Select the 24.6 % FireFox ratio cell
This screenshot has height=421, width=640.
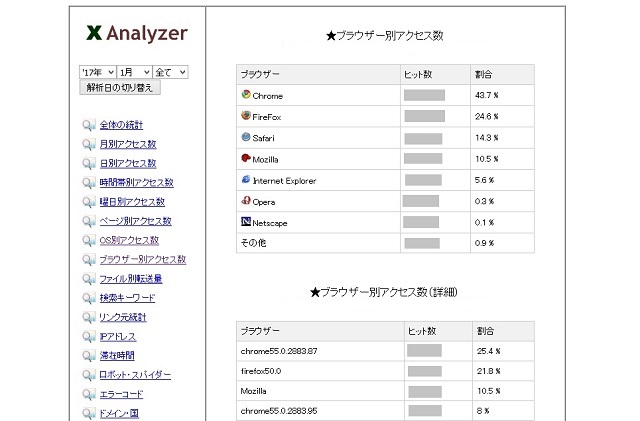coord(502,116)
